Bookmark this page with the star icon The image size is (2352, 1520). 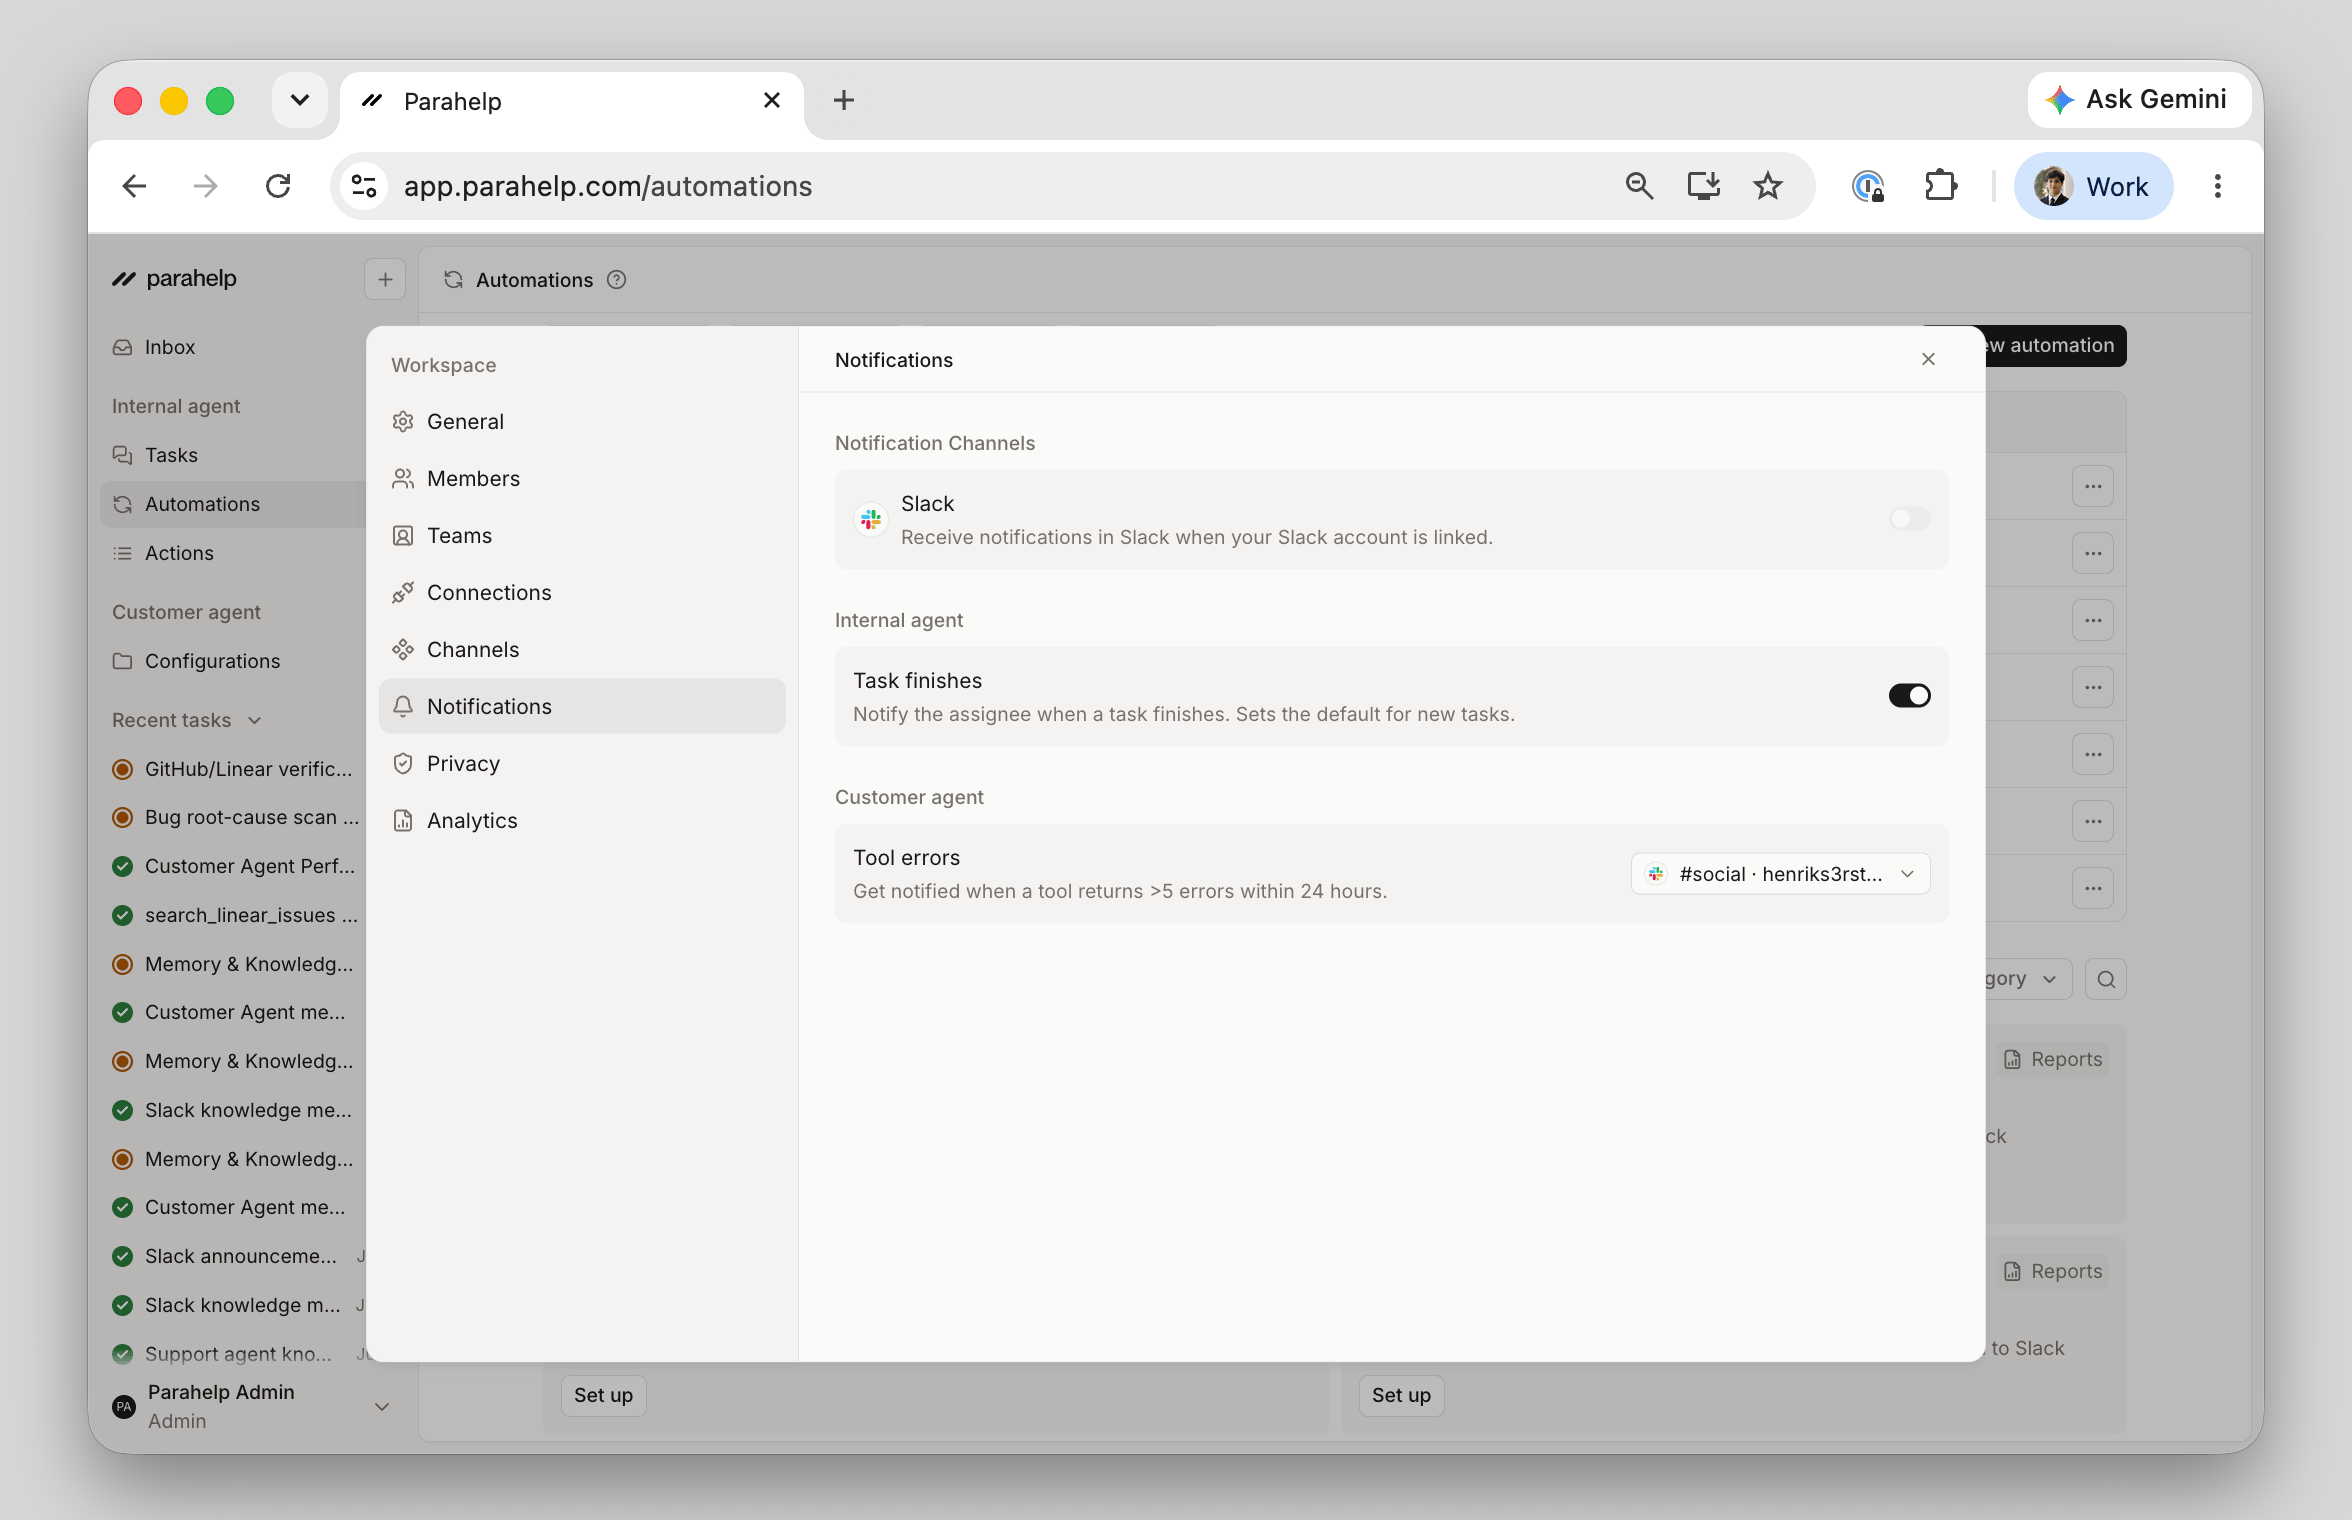pos(1768,186)
